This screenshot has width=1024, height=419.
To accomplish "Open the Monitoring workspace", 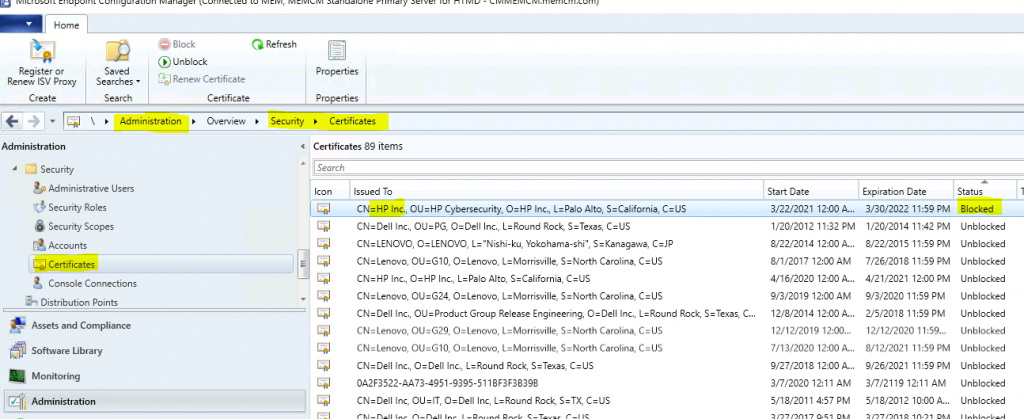I will [x=155, y=376].
